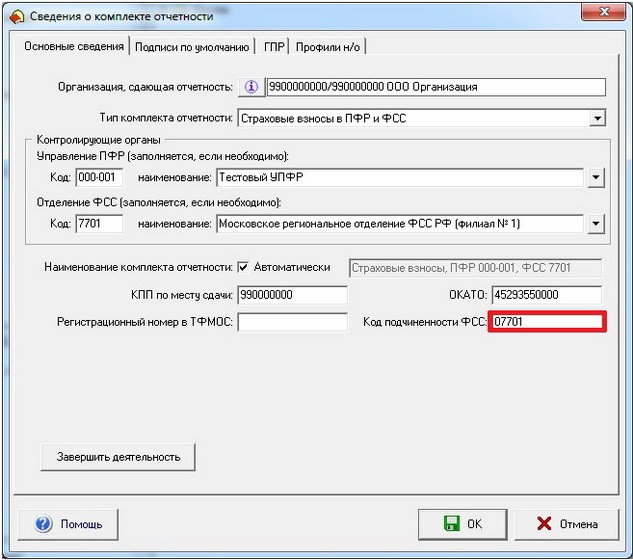Click the app icon in title bar

click(x=17, y=17)
